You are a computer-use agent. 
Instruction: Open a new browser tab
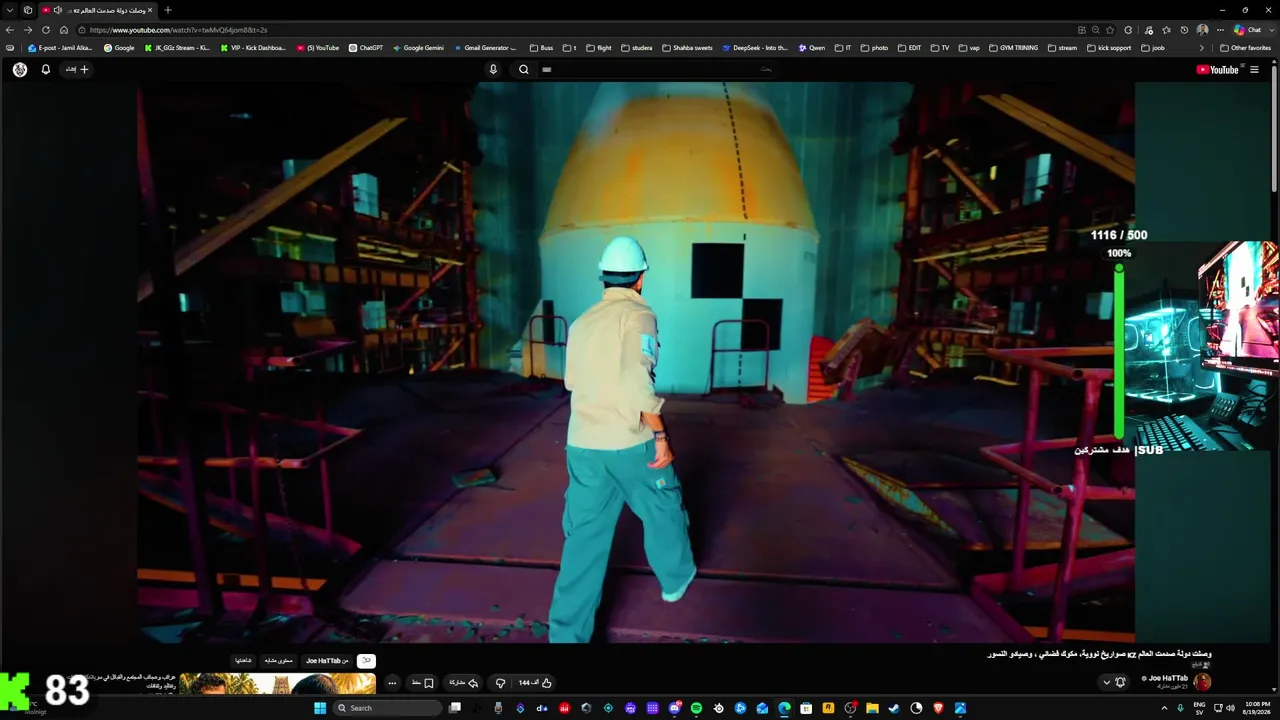[x=168, y=10]
